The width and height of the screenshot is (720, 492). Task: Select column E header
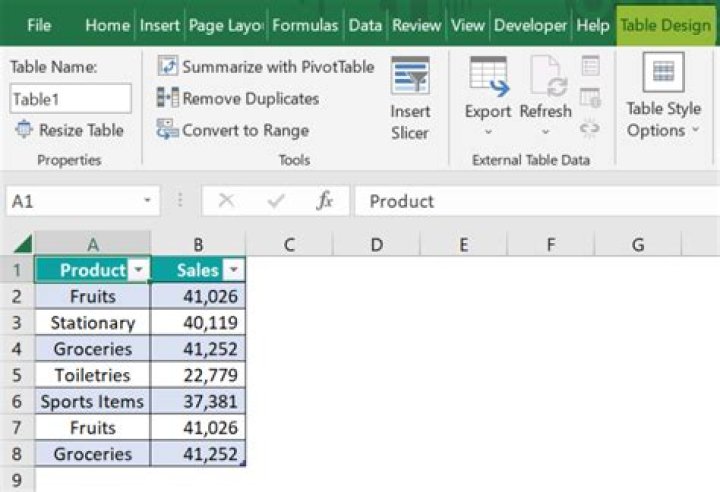[464, 244]
